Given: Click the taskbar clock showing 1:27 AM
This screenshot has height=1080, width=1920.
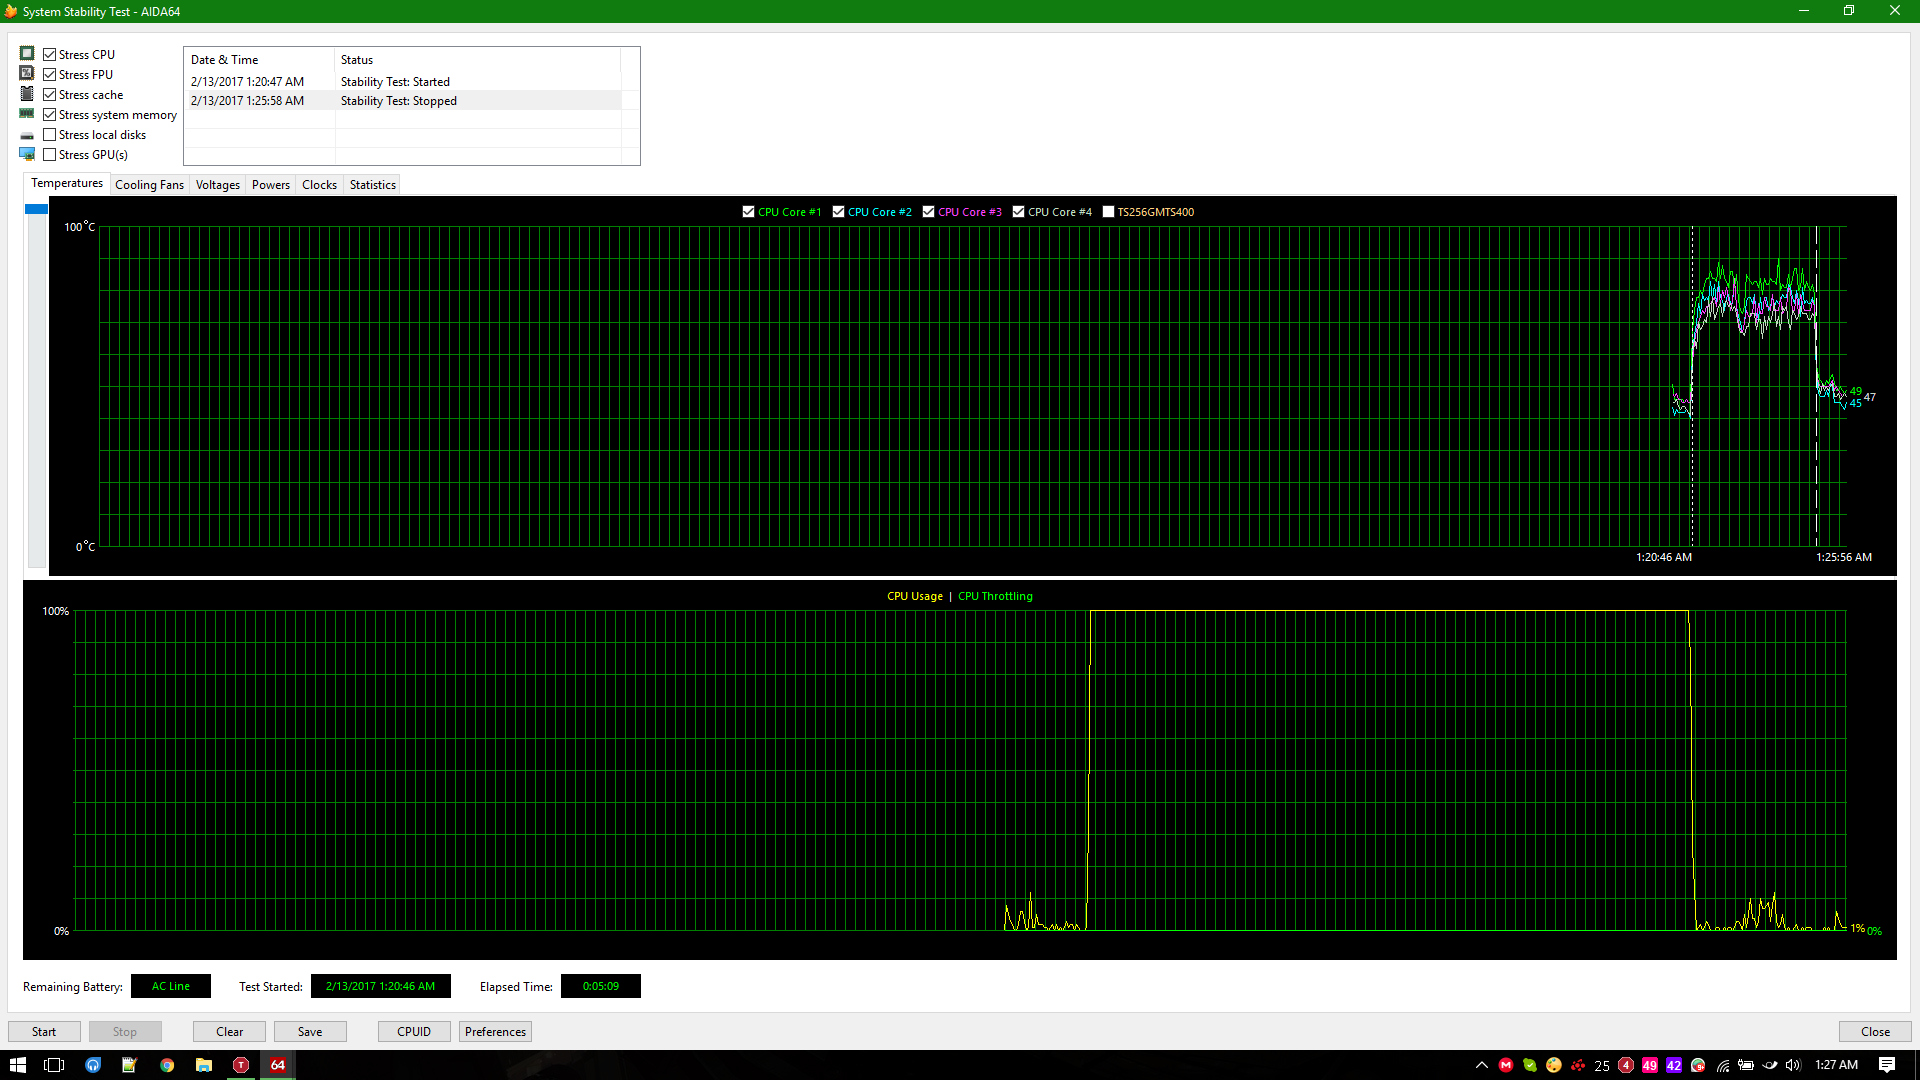Looking at the screenshot, I should coord(1836,1065).
